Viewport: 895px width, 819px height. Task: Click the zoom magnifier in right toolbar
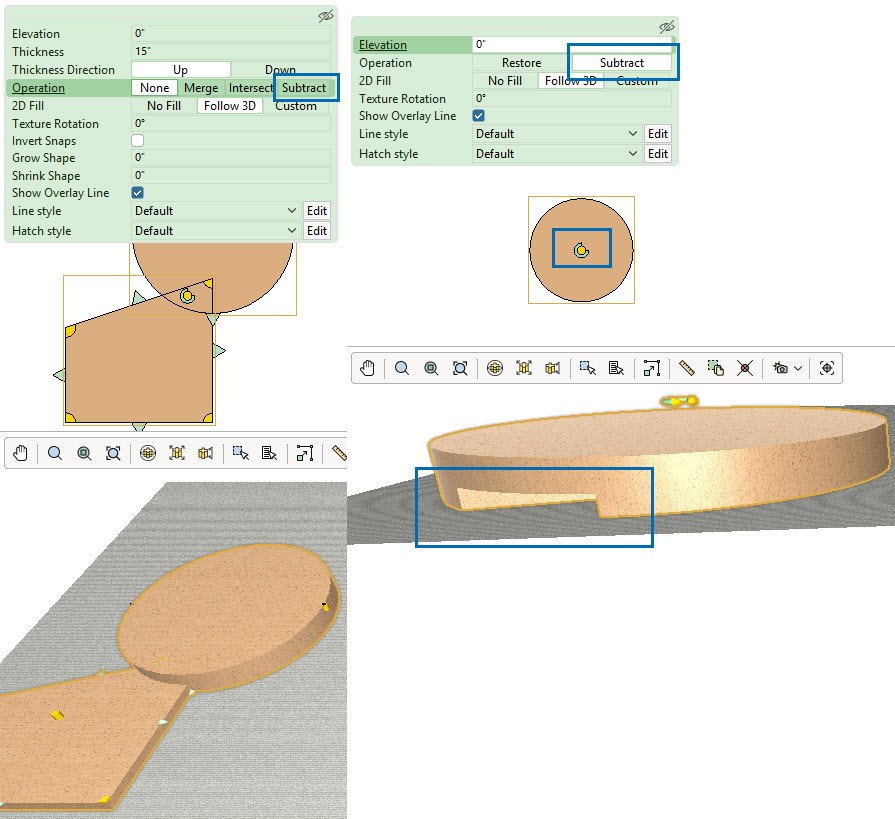[402, 368]
